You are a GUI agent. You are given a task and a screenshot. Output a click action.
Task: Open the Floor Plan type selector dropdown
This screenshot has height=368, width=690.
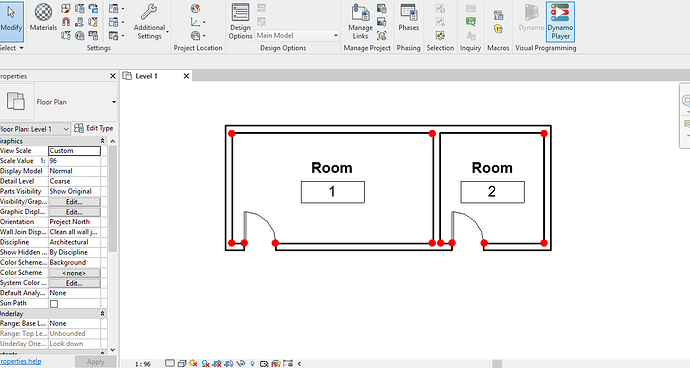point(114,102)
